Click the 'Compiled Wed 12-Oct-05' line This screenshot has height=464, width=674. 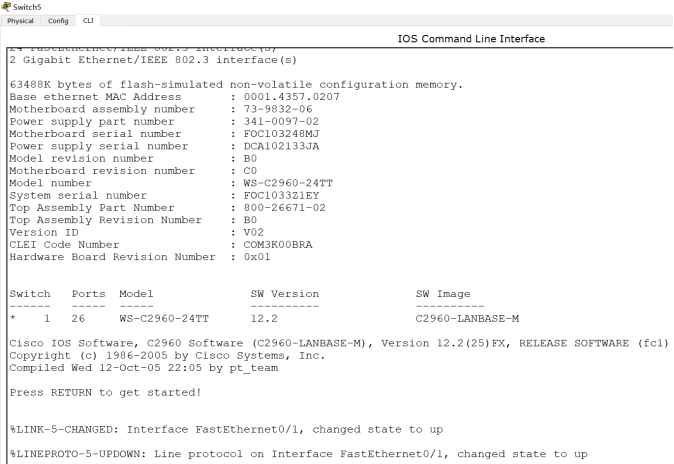click(144, 368)
